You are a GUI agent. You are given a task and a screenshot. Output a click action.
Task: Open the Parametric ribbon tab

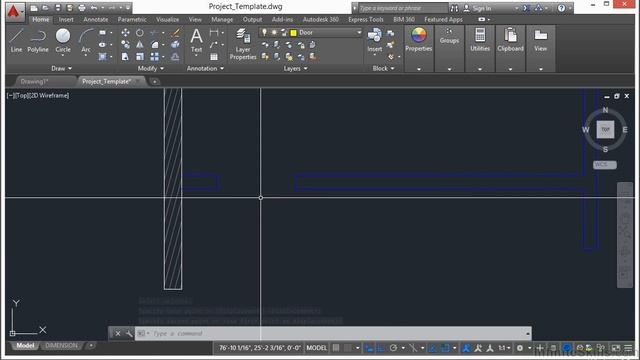coord(132,19)
